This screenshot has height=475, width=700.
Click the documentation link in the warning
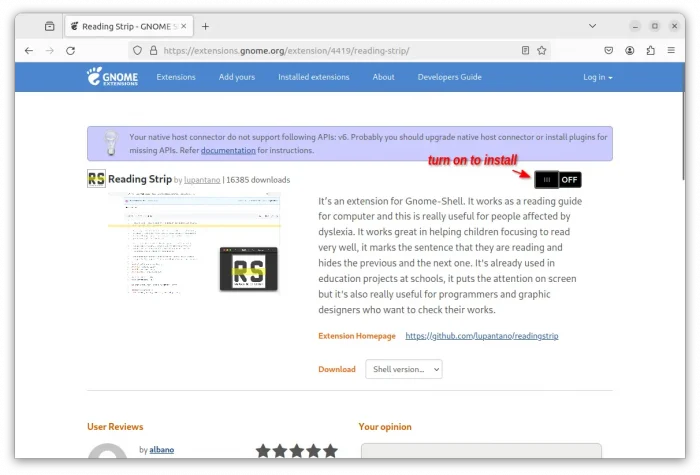click(x=228, y=150)
